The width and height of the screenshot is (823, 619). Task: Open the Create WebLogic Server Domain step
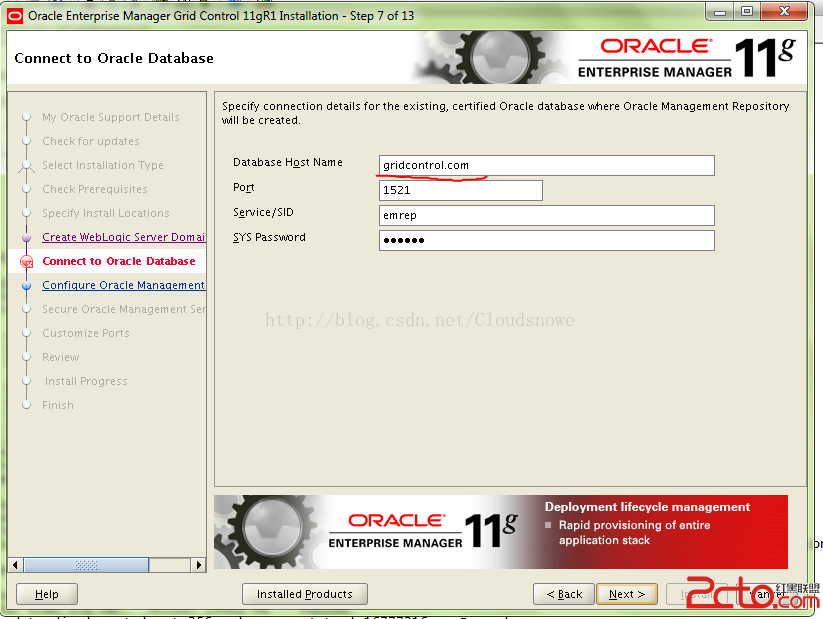(x=123, y=237)
